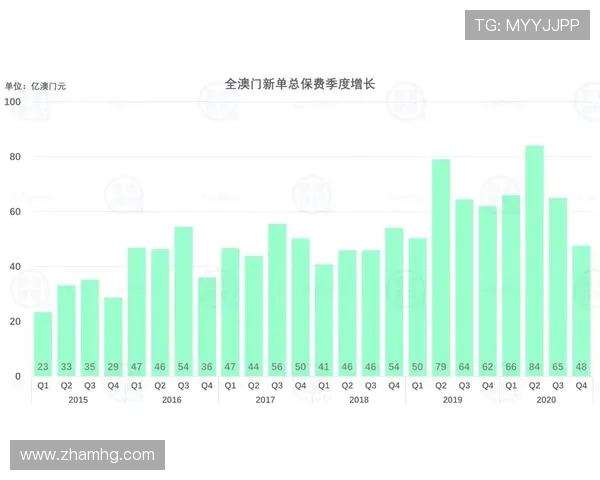600x480 pixels.
Task: Click the Q2 axis label under 2019
Action: (441, 386)
